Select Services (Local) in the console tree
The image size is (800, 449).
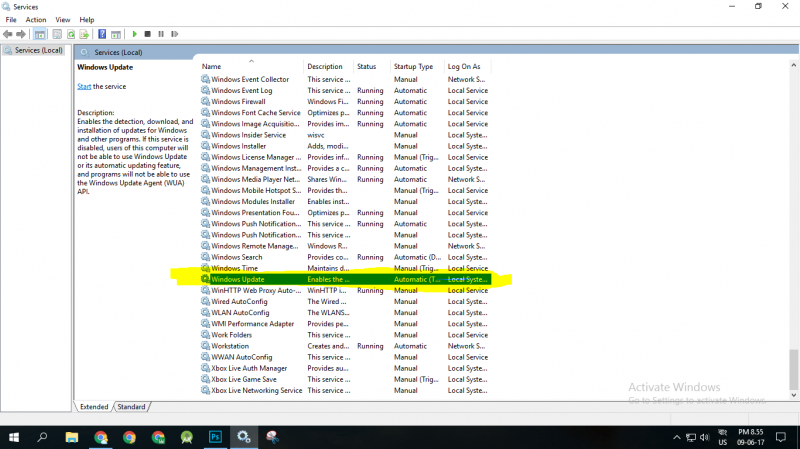click(x=34, y=50)
